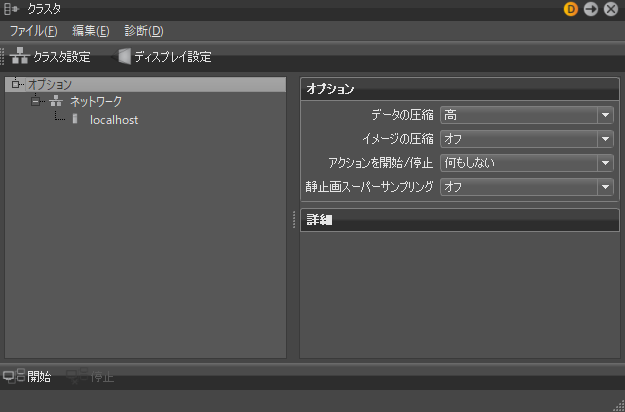The image size is (625, 412).
Task: Select the オプション tree row
Action: pos(145,84)
